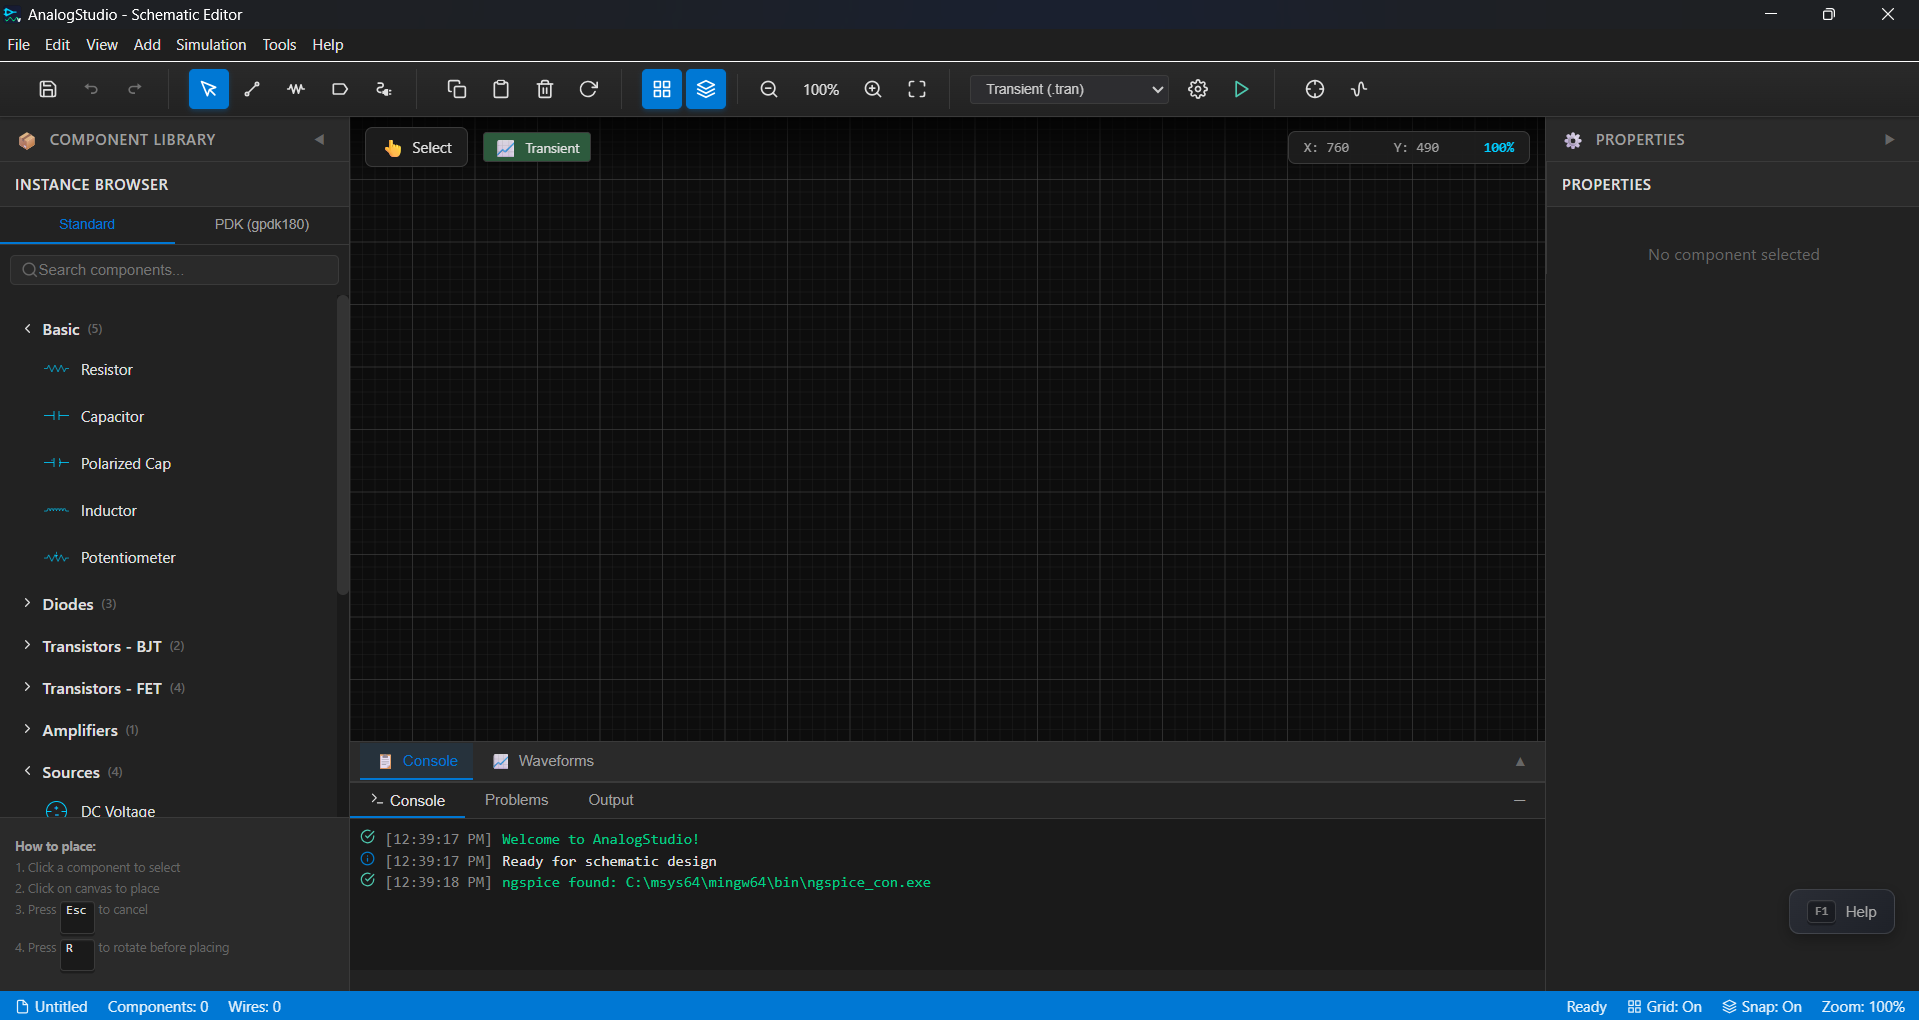Expand the Diodes category
Viewport: 1919px width, 1020px height.
point(70,604)
